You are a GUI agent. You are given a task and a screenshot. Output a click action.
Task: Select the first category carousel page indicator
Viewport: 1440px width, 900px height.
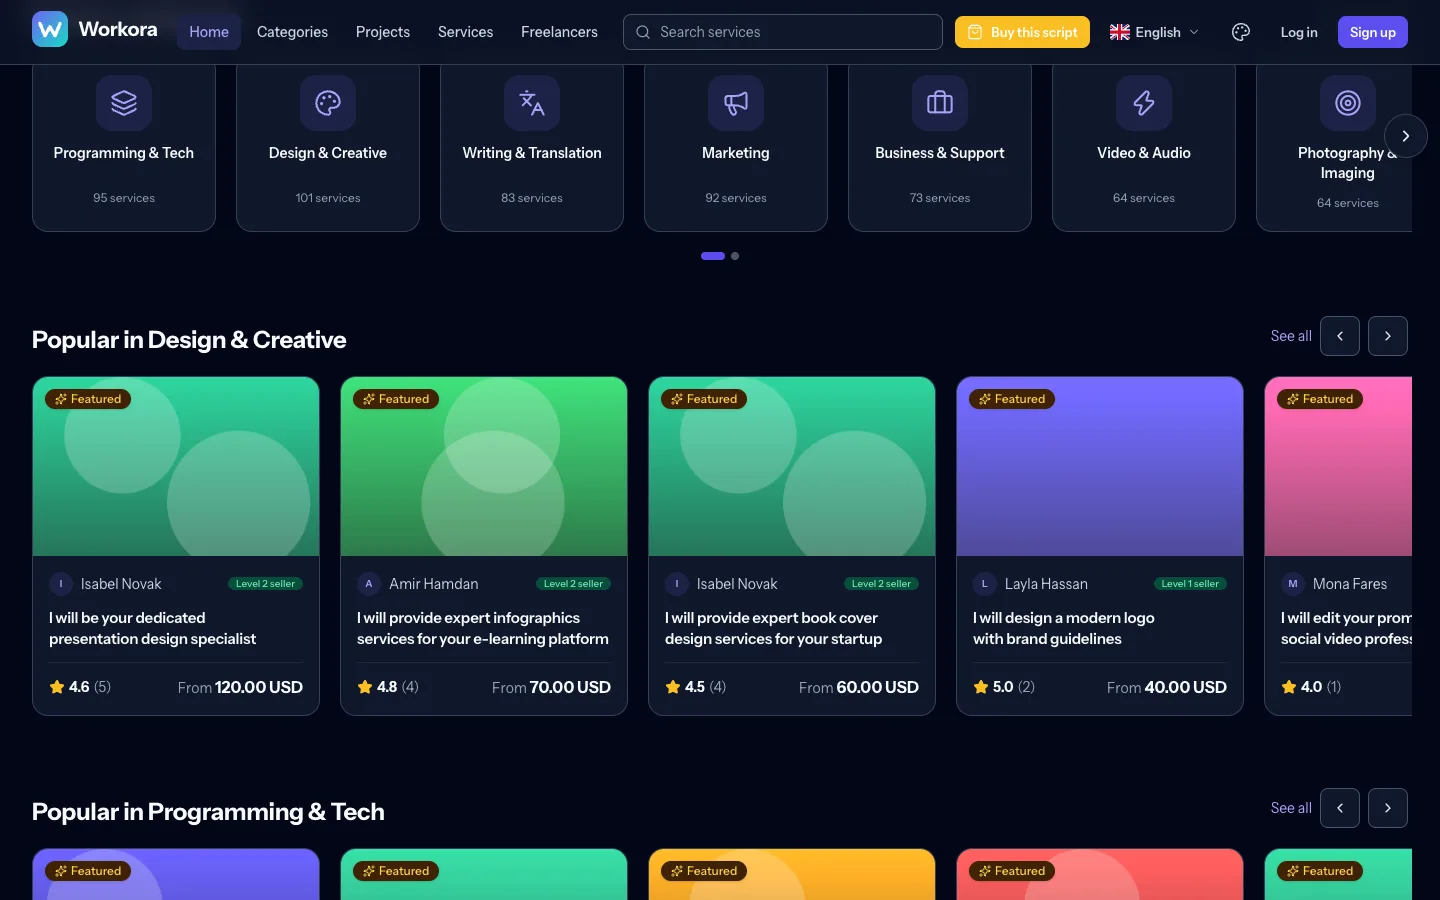click(x=713, y=256)
